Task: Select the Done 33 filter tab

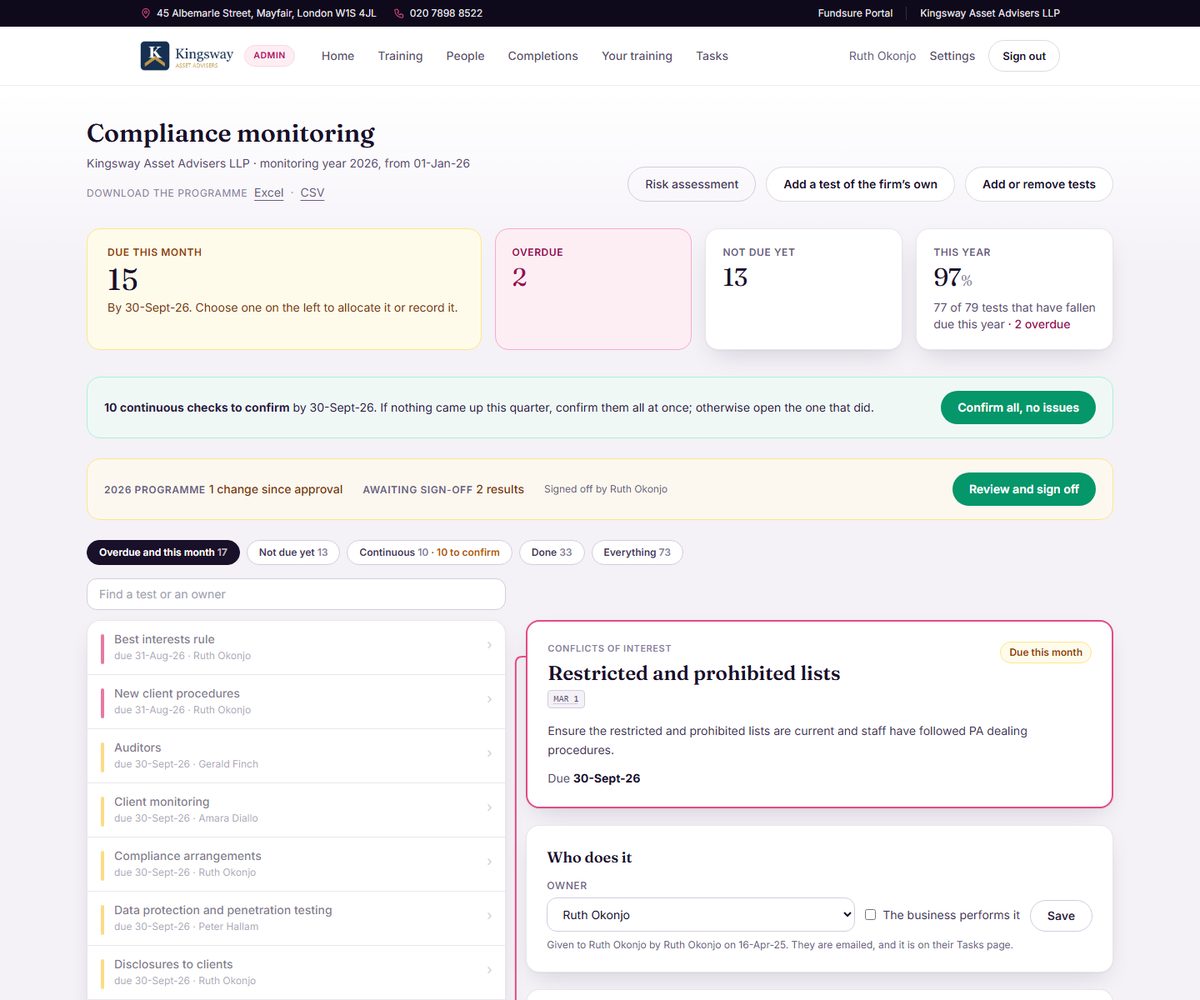Action: point(552,552)
